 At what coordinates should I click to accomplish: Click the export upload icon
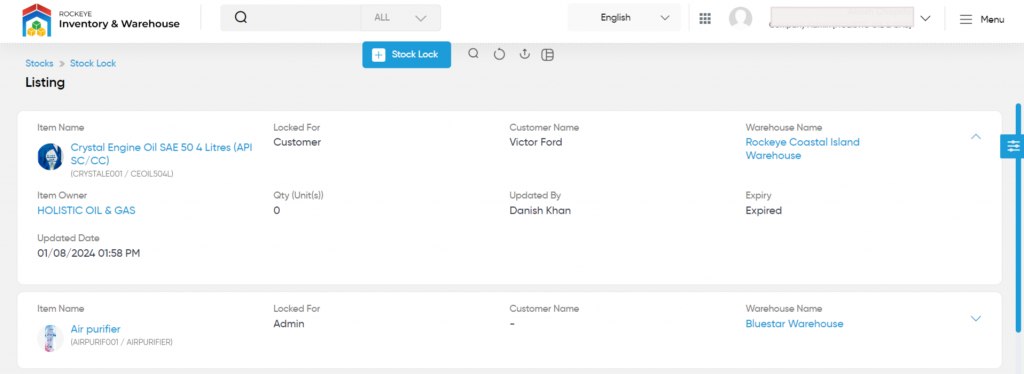(x=524, y=54)
